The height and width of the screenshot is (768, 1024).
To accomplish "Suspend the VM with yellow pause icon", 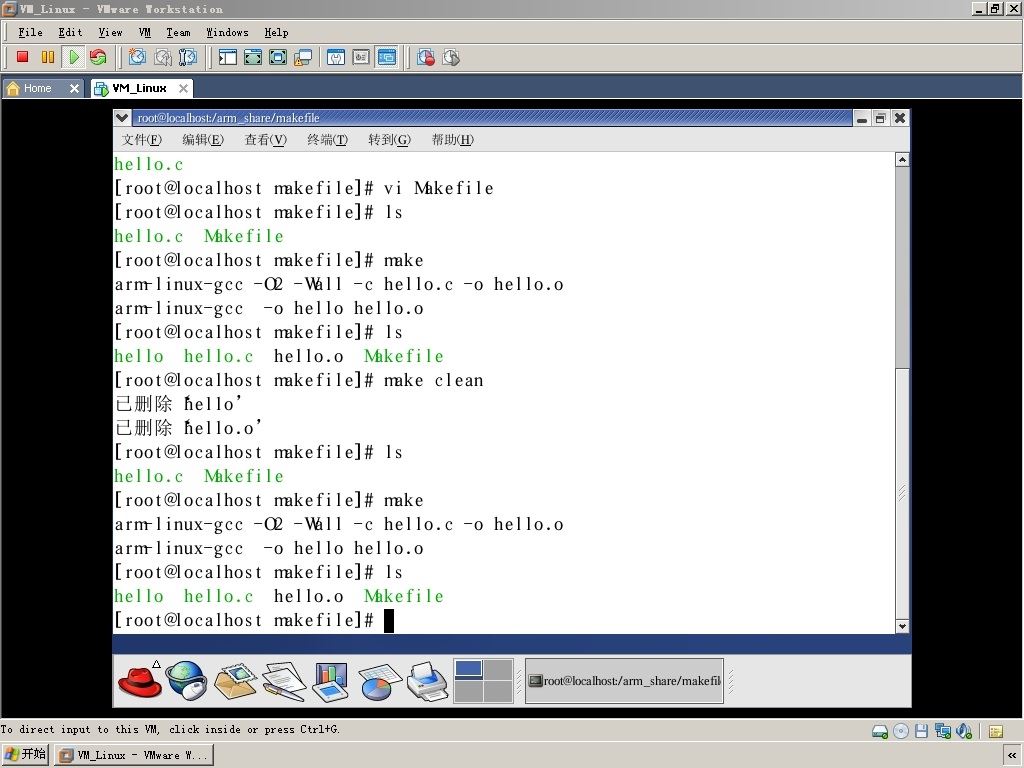I will (x=48, y=57).
